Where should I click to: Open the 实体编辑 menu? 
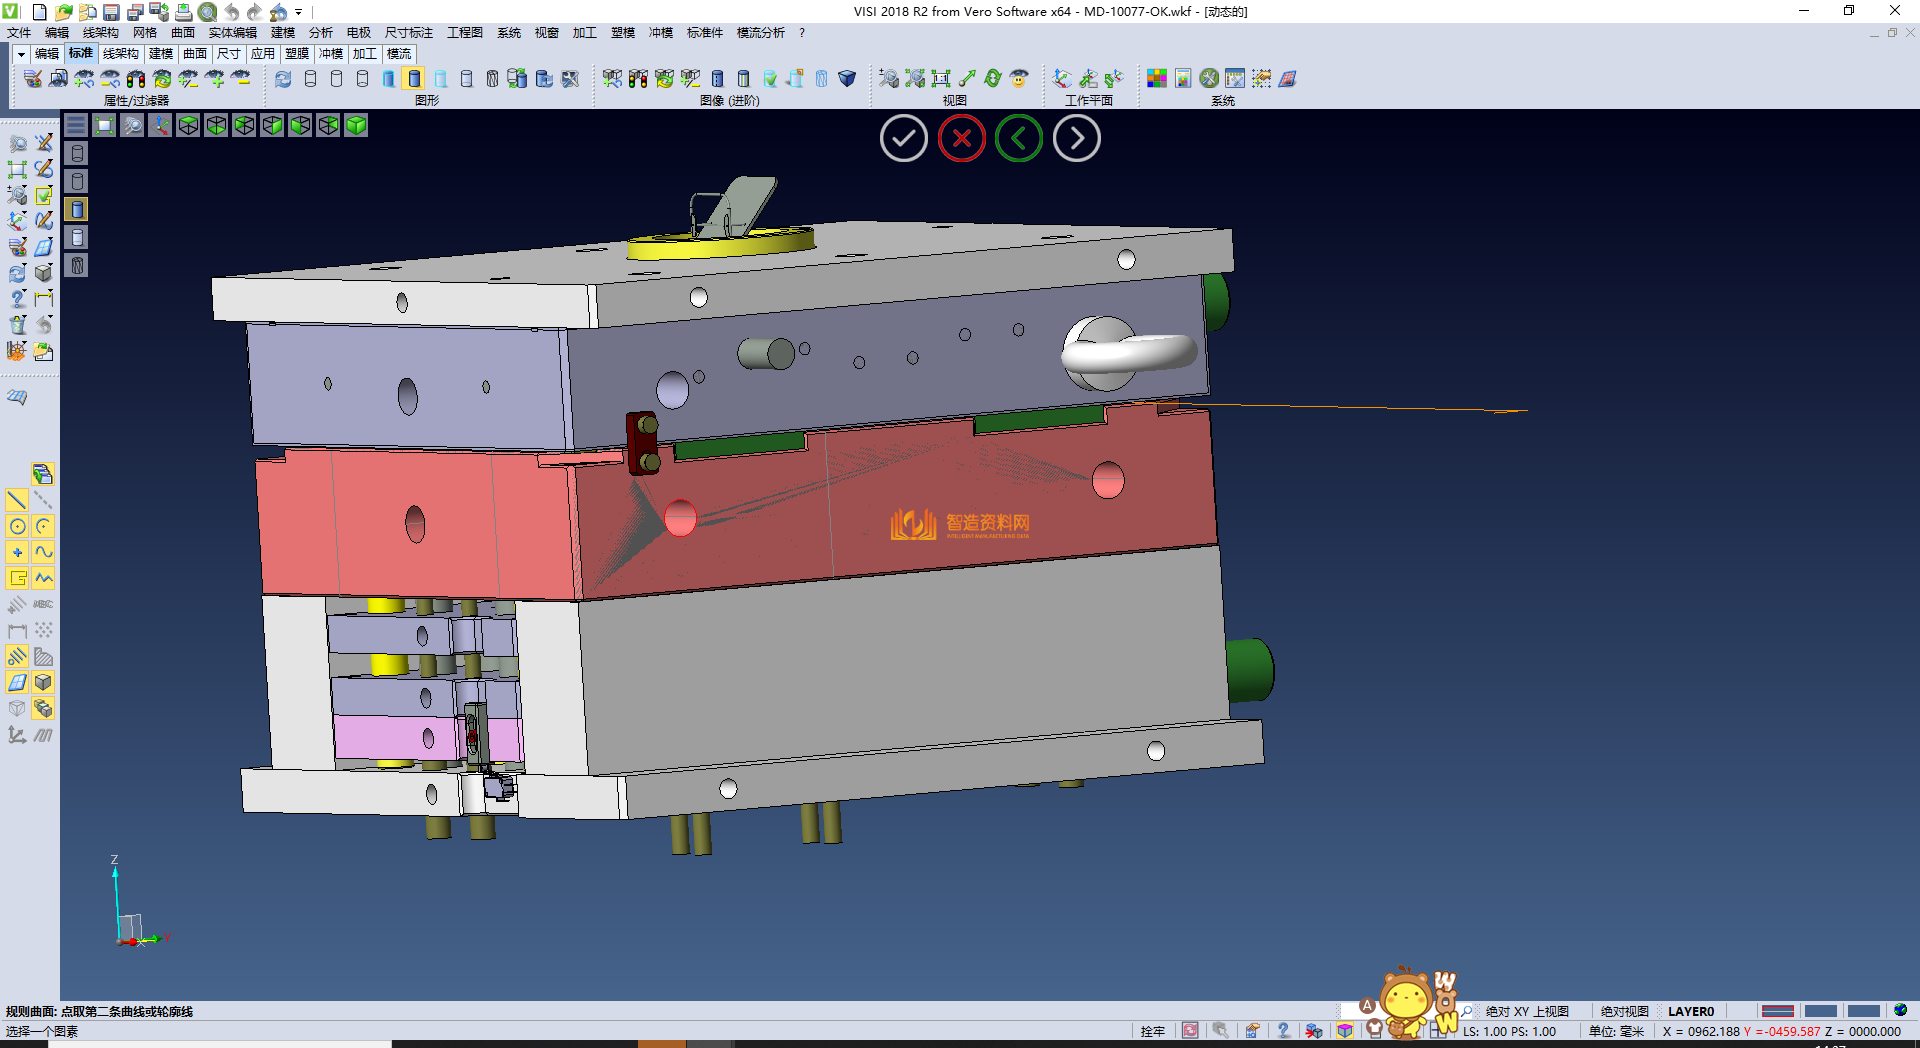tap(232, 33)
